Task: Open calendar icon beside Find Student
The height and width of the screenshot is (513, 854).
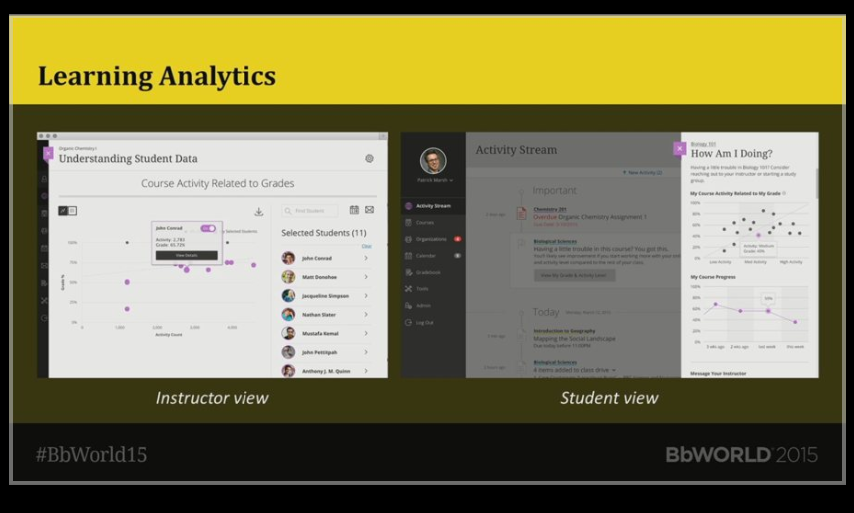Action: (x=354, y=210)
